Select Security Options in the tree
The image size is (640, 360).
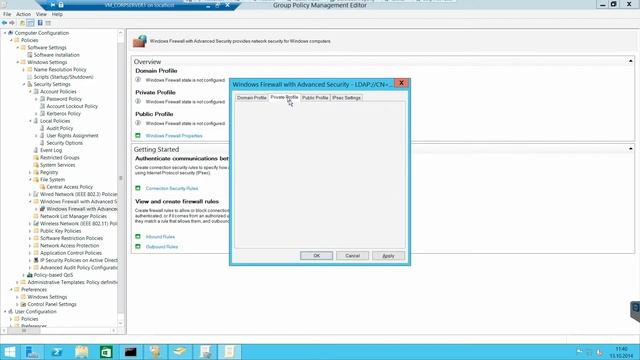tap(64, 143)
